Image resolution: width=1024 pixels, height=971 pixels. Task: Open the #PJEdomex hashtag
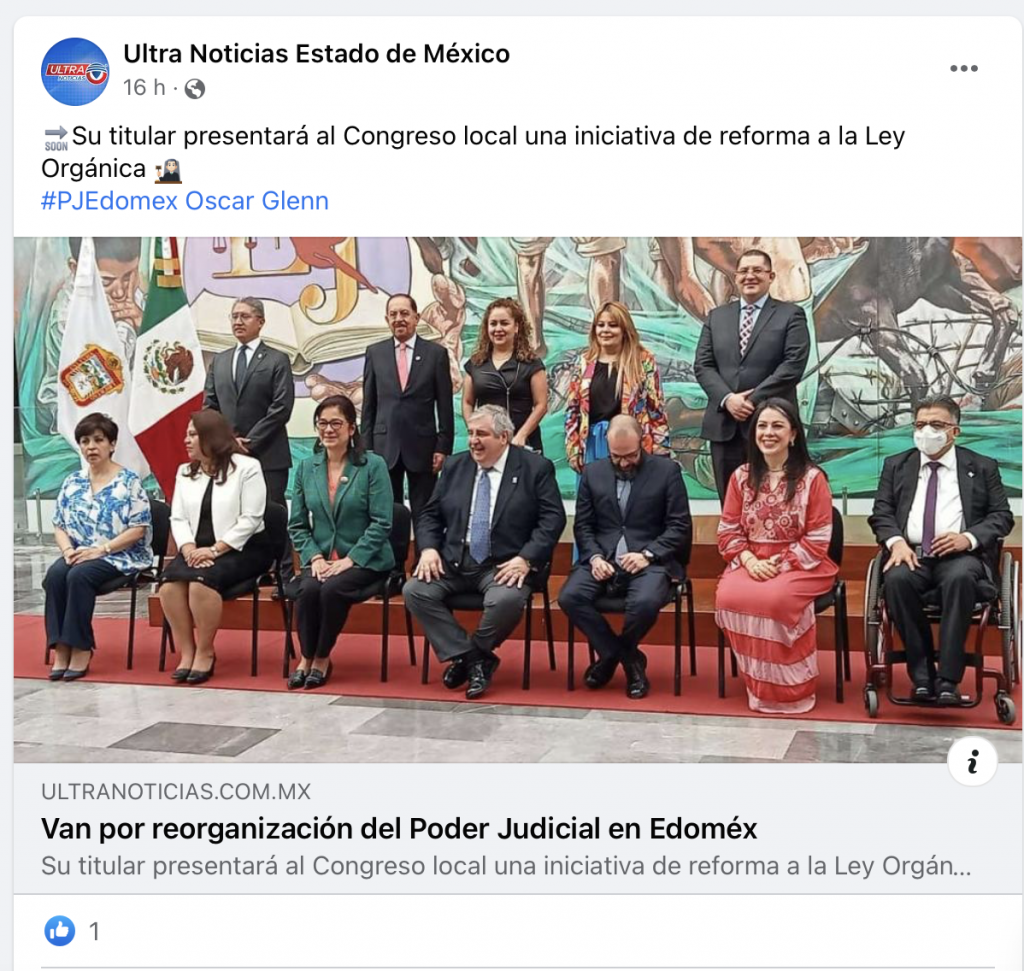pos(110,201)
